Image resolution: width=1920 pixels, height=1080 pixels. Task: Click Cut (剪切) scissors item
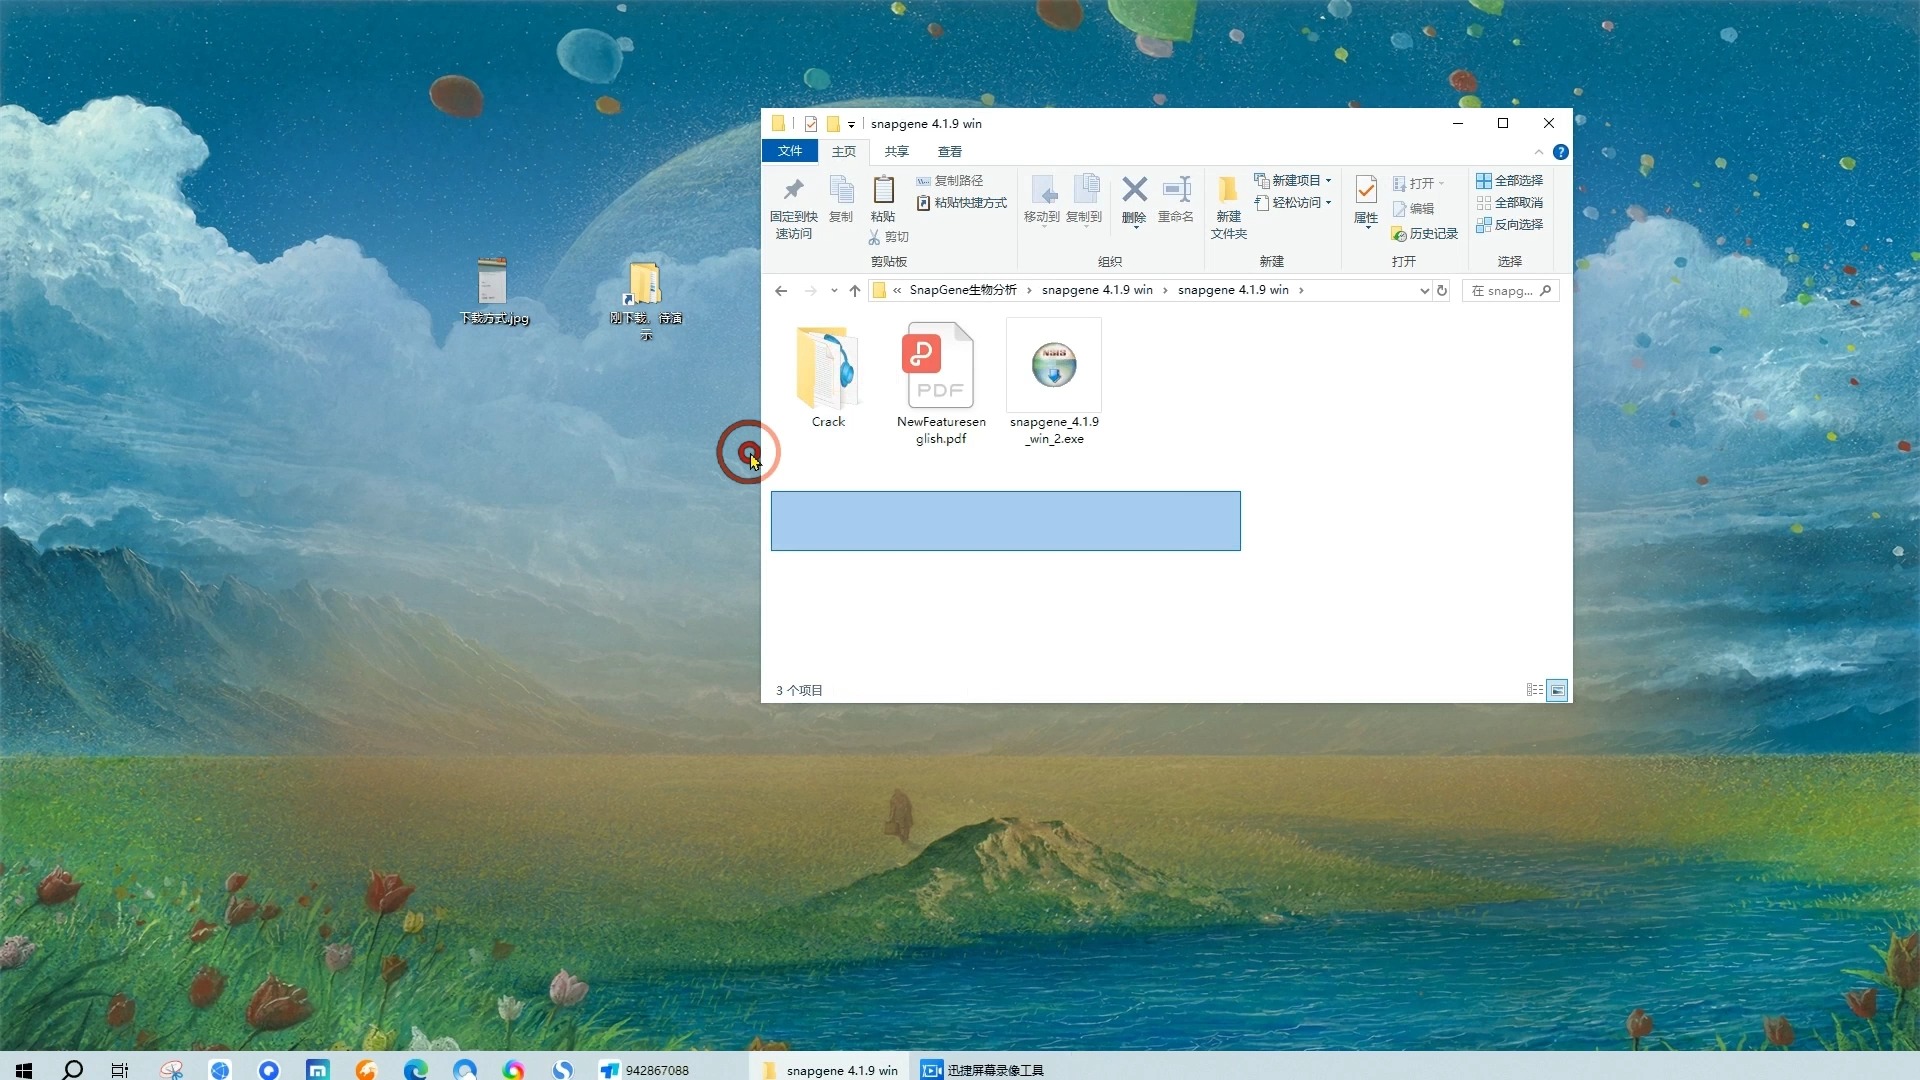(888, 237)
